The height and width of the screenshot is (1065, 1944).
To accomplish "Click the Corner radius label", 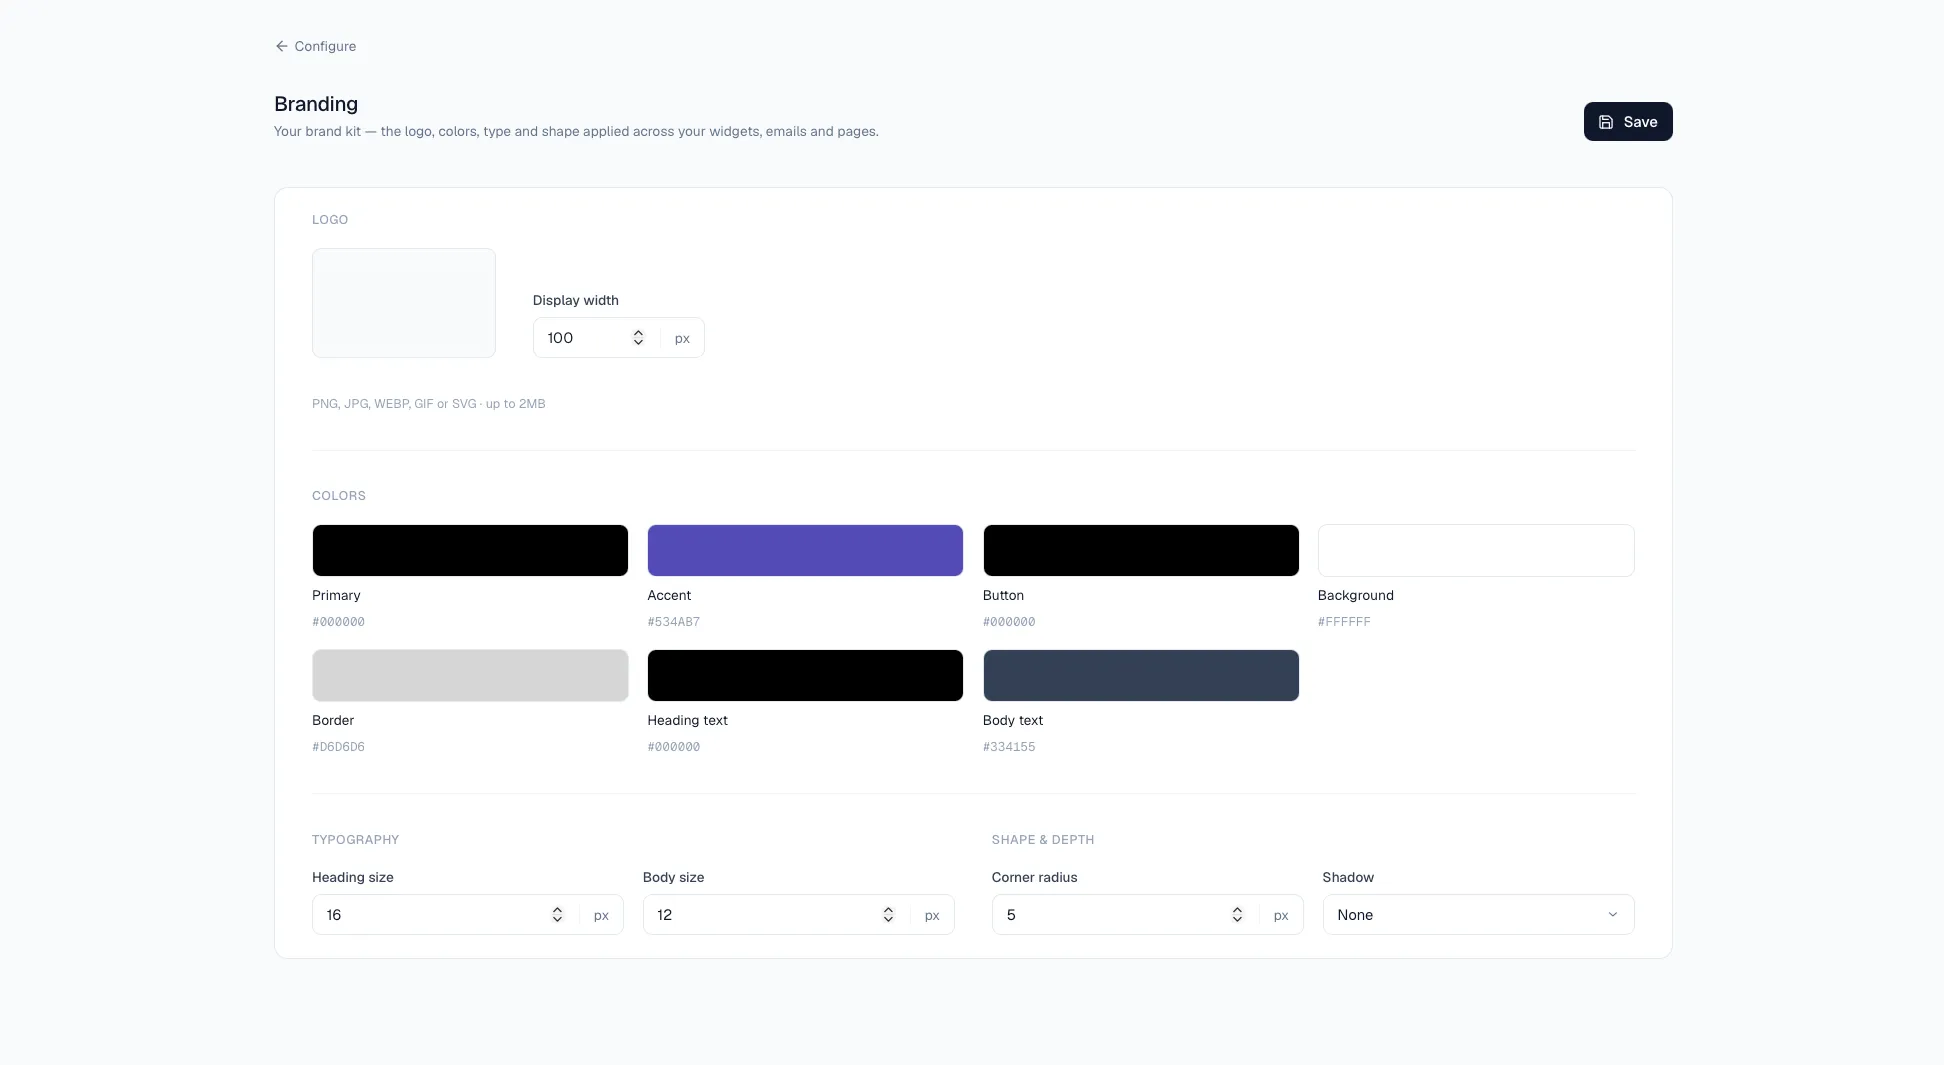I will tap(1034, 877).
